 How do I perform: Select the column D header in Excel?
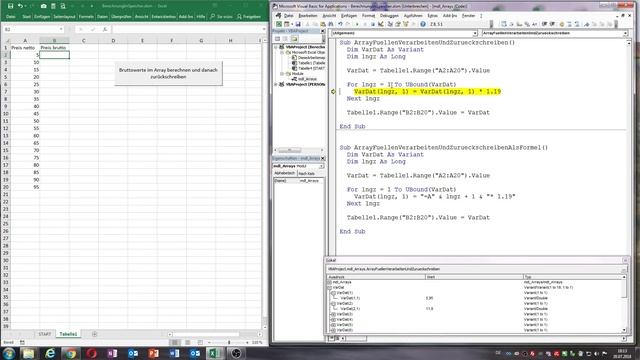113,40
